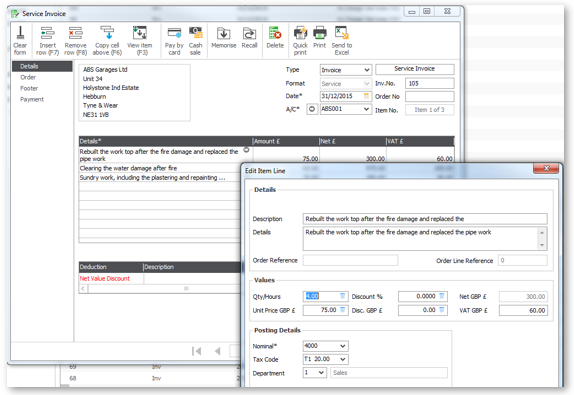Image resolution: width=574 pixels, height=395 pixels.
Task: Open the Date calendar picker icon
Action: pos(366,96)
